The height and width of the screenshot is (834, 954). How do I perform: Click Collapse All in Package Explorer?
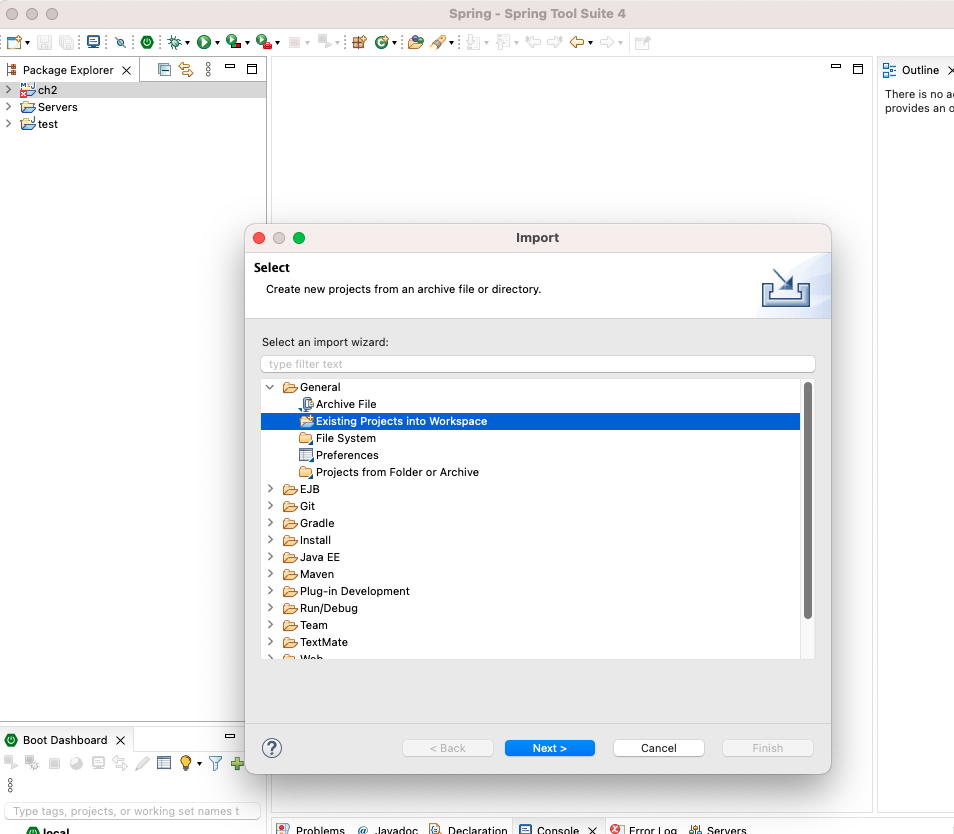164,69
